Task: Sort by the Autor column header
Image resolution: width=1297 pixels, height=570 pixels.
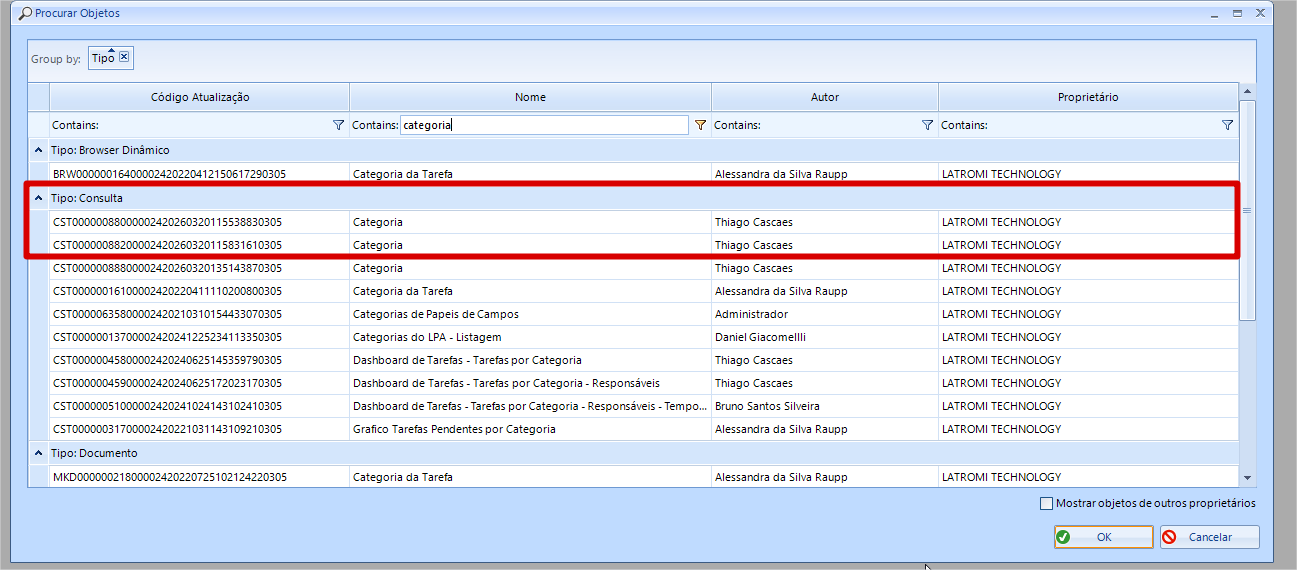Action: [824, 97]
